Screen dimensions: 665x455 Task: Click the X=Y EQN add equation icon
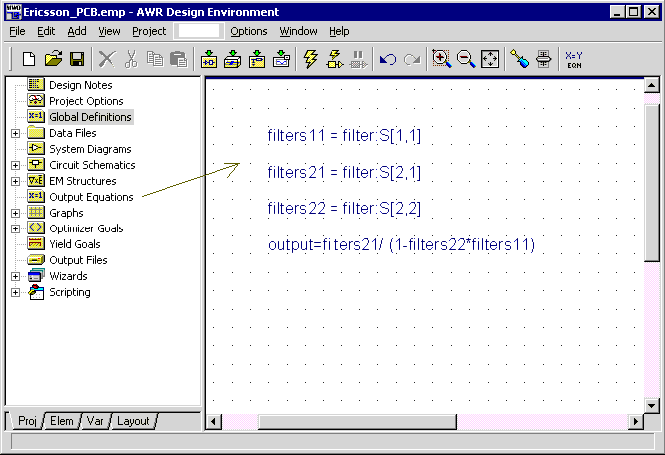[x=574, y=60]
